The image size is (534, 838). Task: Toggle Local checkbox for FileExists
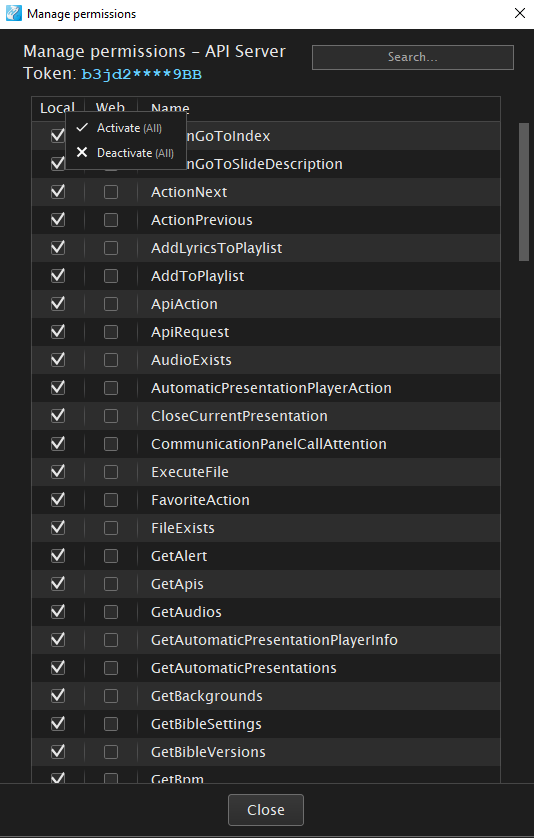coord(58,528)
